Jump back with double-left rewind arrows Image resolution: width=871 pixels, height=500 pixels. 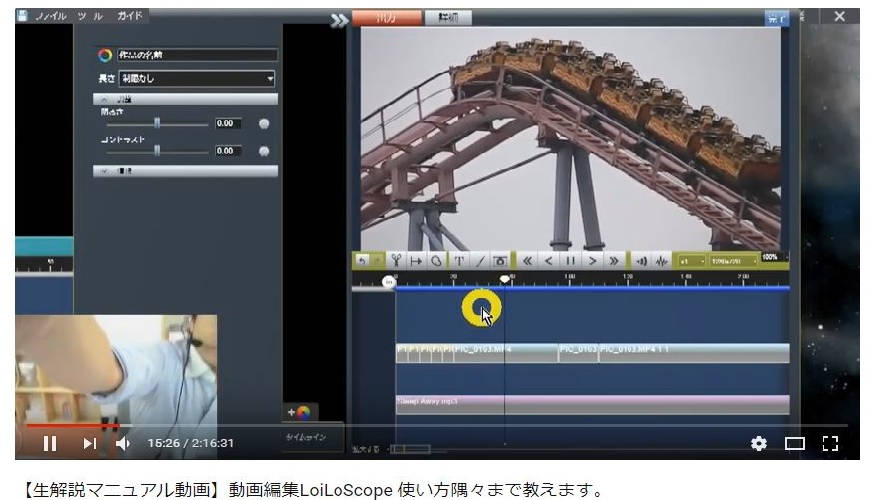click(527, 260)
